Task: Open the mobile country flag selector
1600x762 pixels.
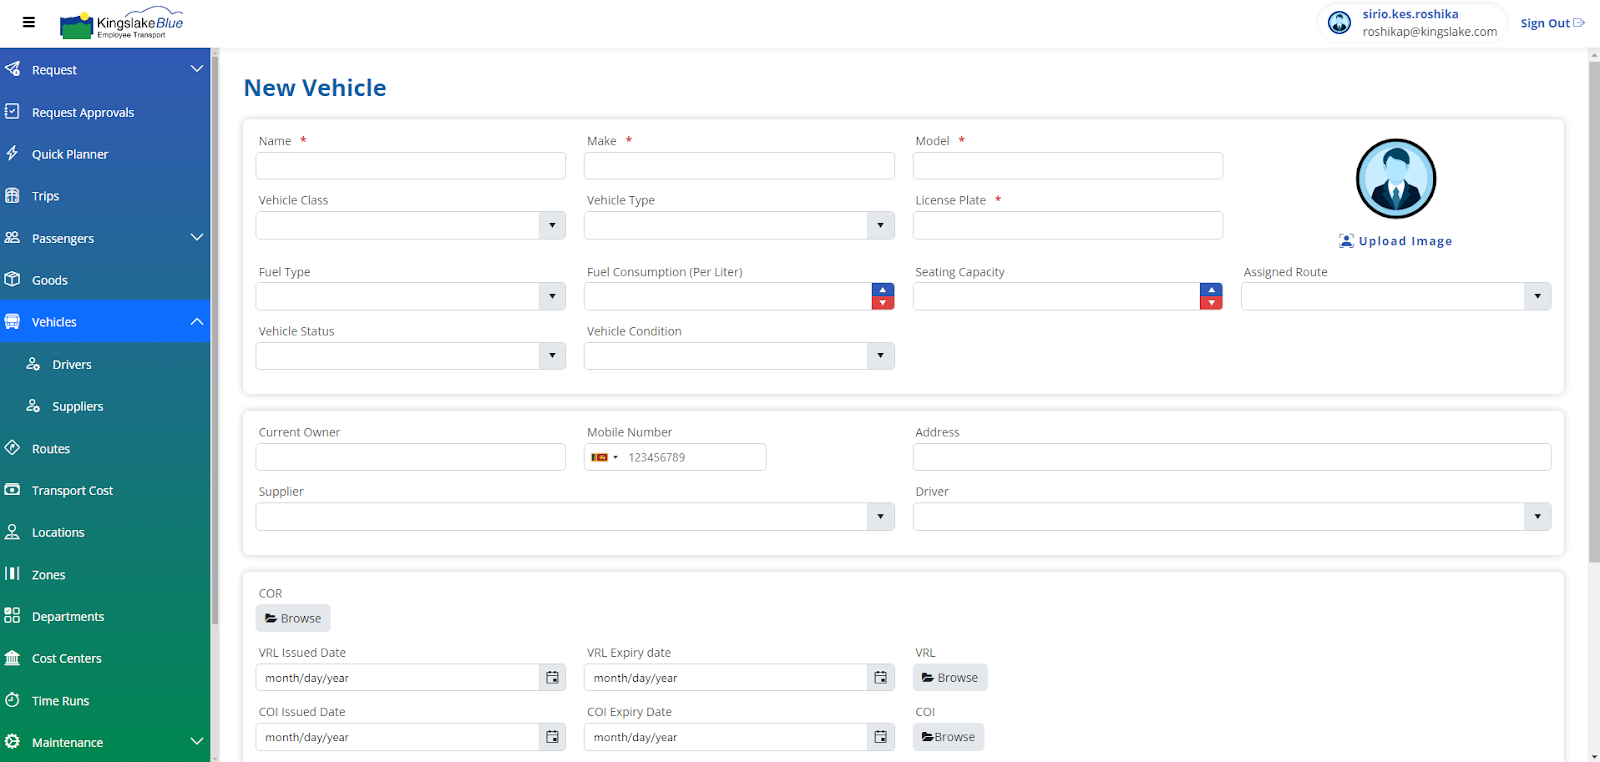Action: (604, 457)
